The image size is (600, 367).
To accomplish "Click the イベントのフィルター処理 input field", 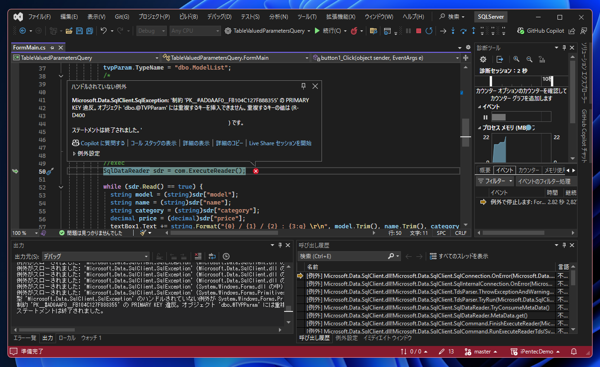I will click(546, 181).
